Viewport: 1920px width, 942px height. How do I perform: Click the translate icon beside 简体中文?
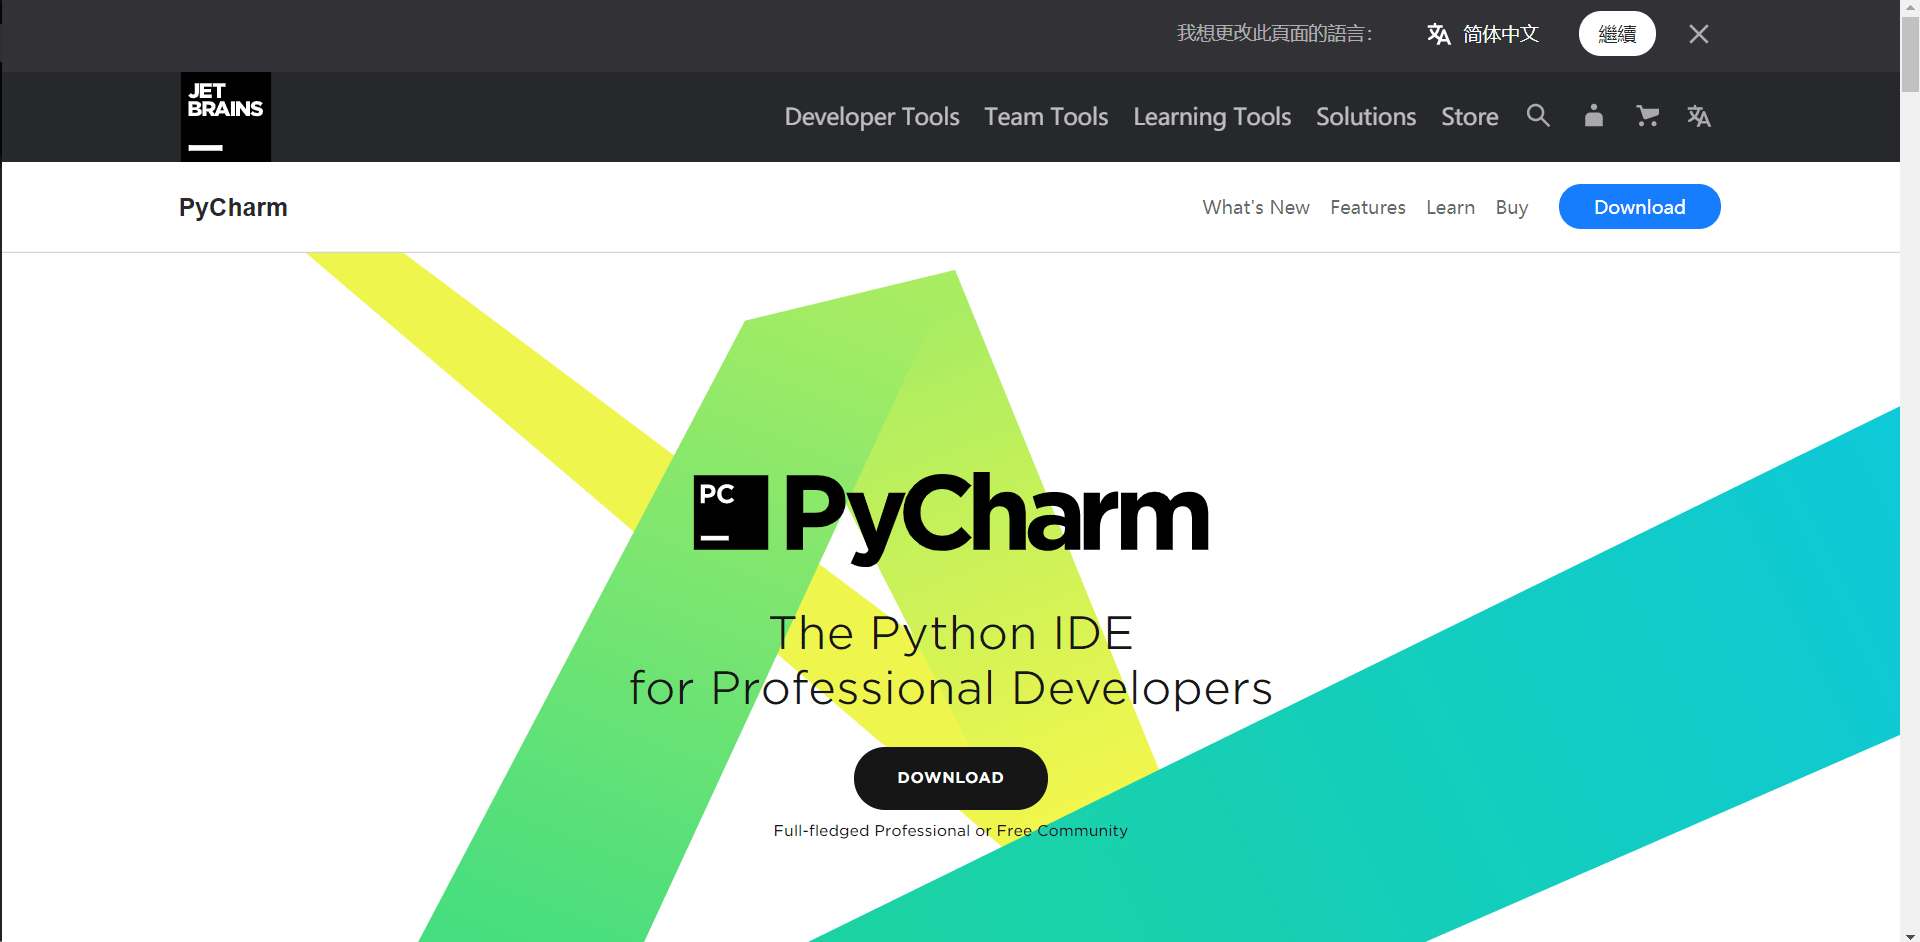pos(1439,34)
